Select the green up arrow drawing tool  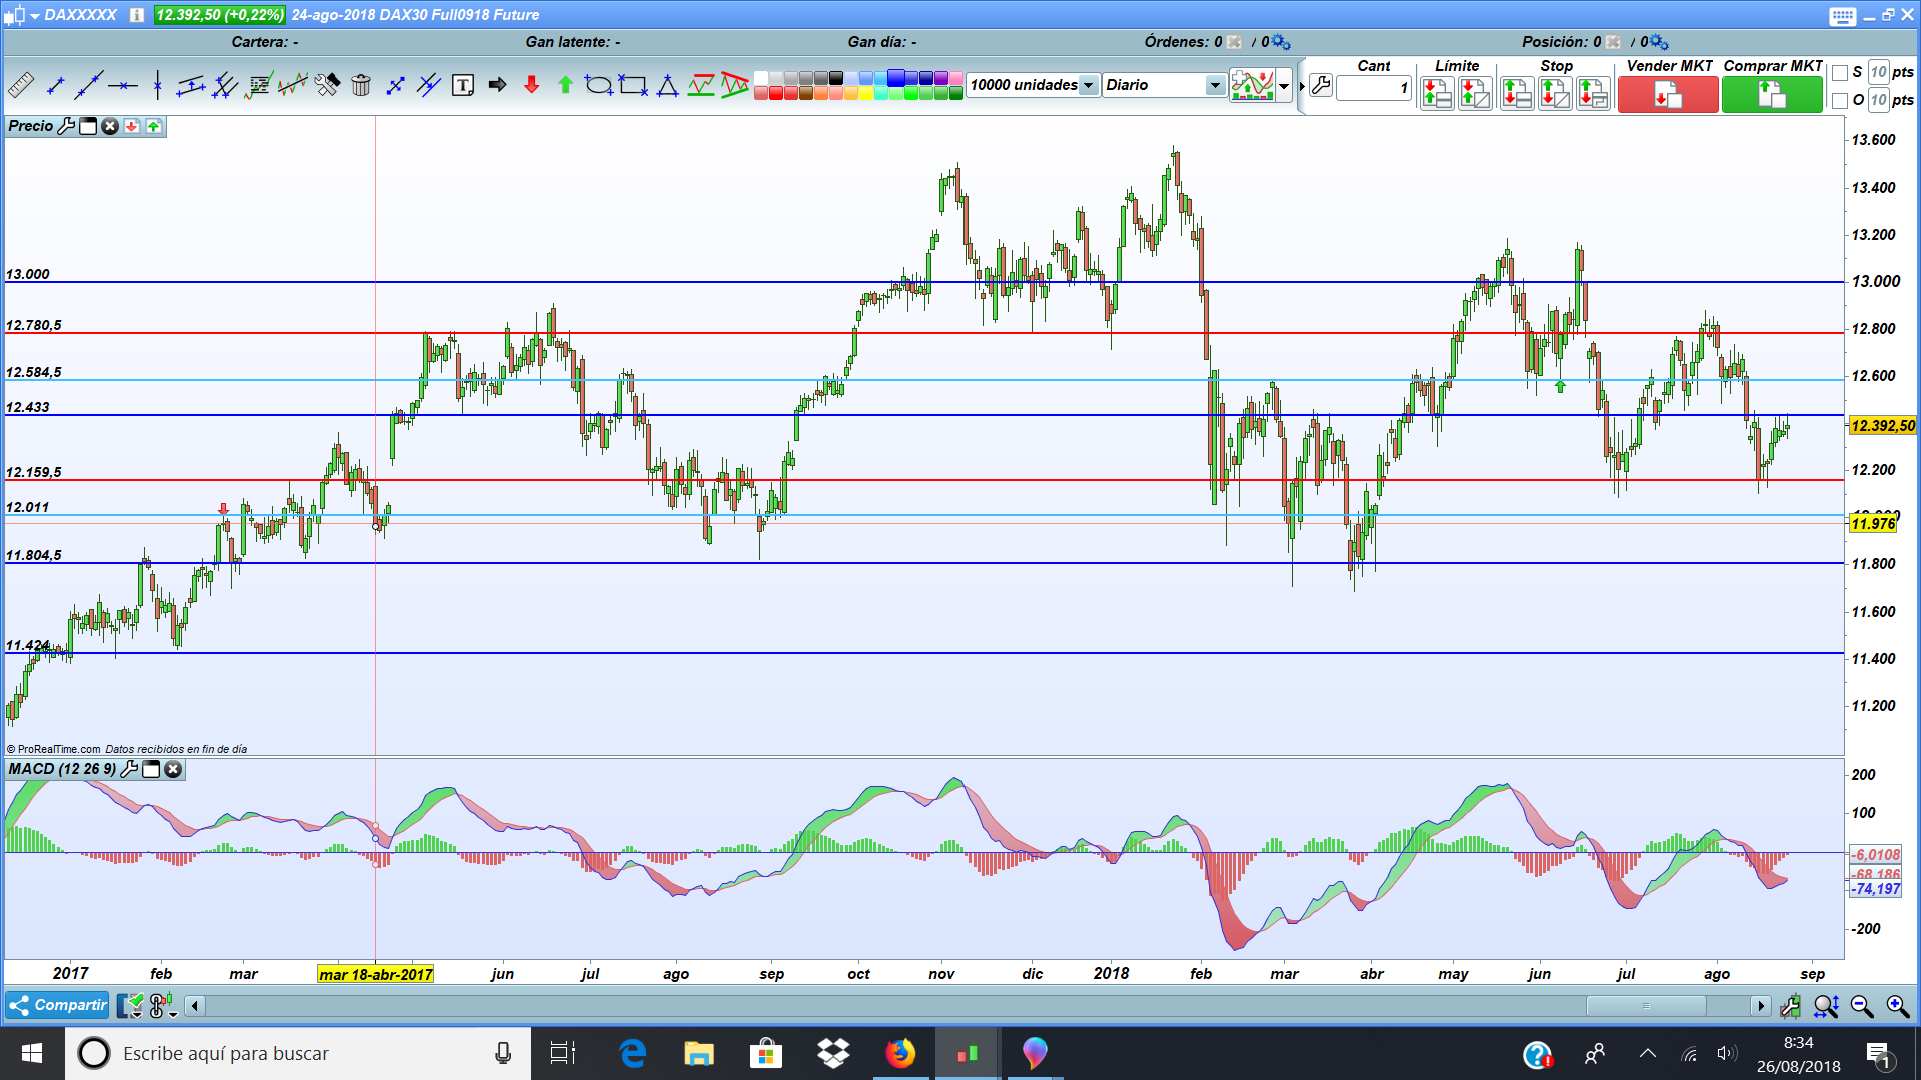point(565,86)
